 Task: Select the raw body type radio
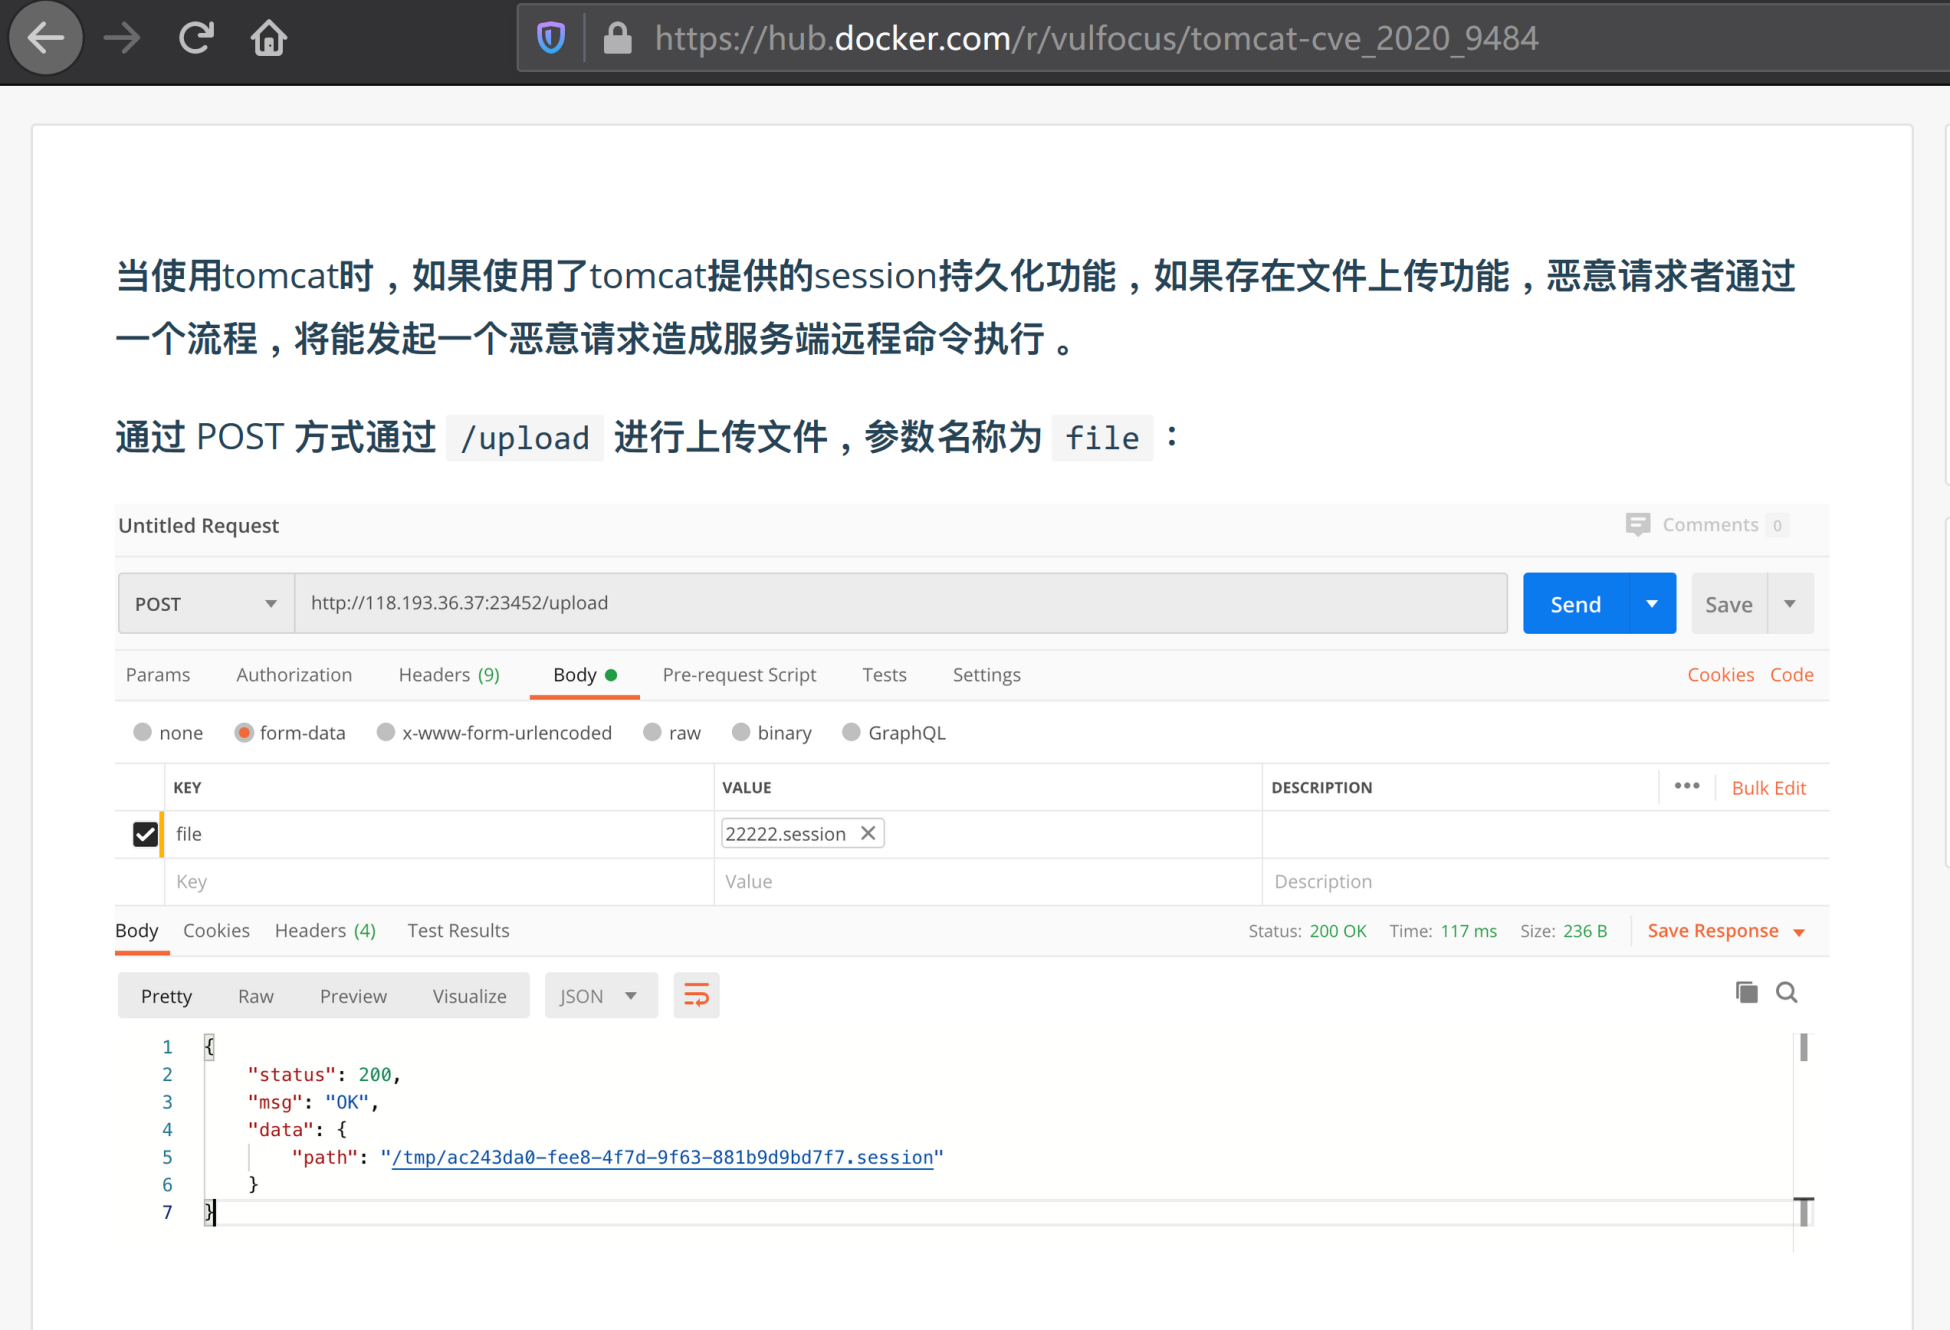[653, 732]
